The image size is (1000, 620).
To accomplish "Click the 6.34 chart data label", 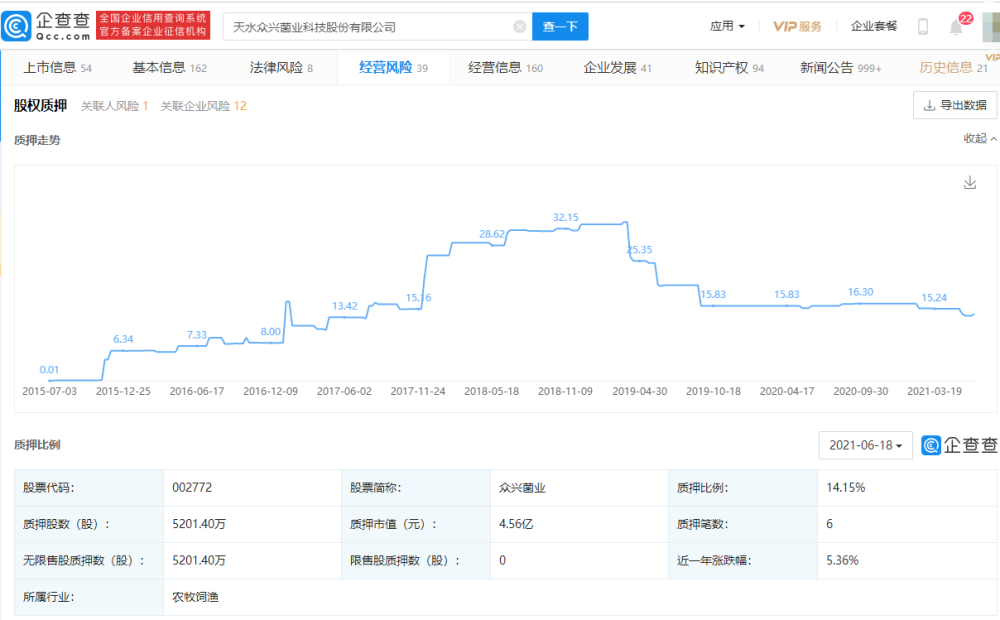I will tap(123, 339).
